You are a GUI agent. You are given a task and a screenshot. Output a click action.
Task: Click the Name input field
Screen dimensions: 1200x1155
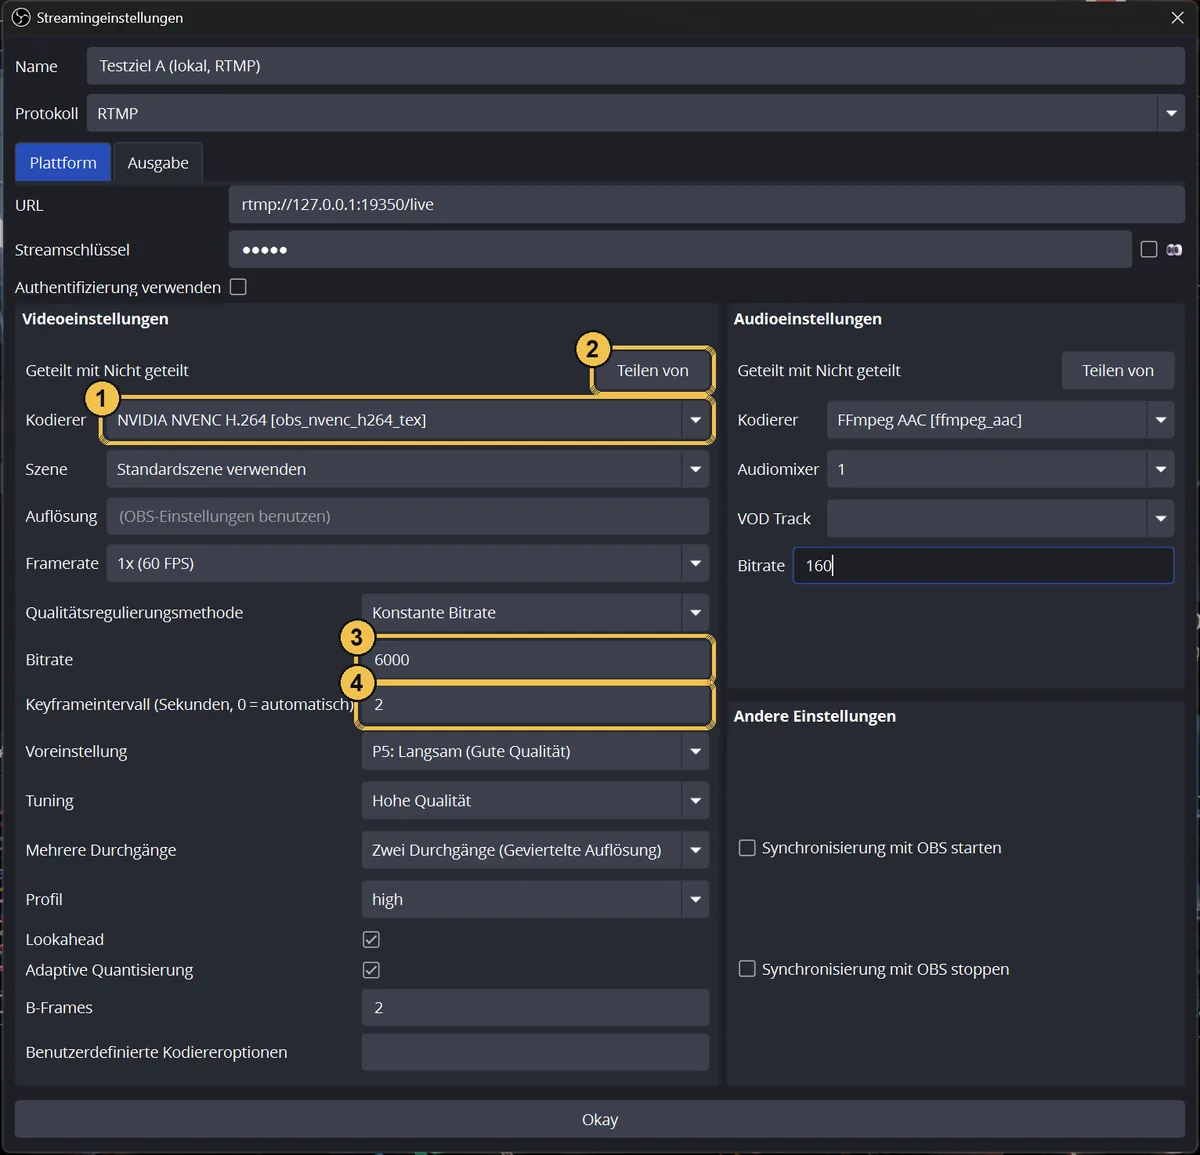click(x=636, y=66)
